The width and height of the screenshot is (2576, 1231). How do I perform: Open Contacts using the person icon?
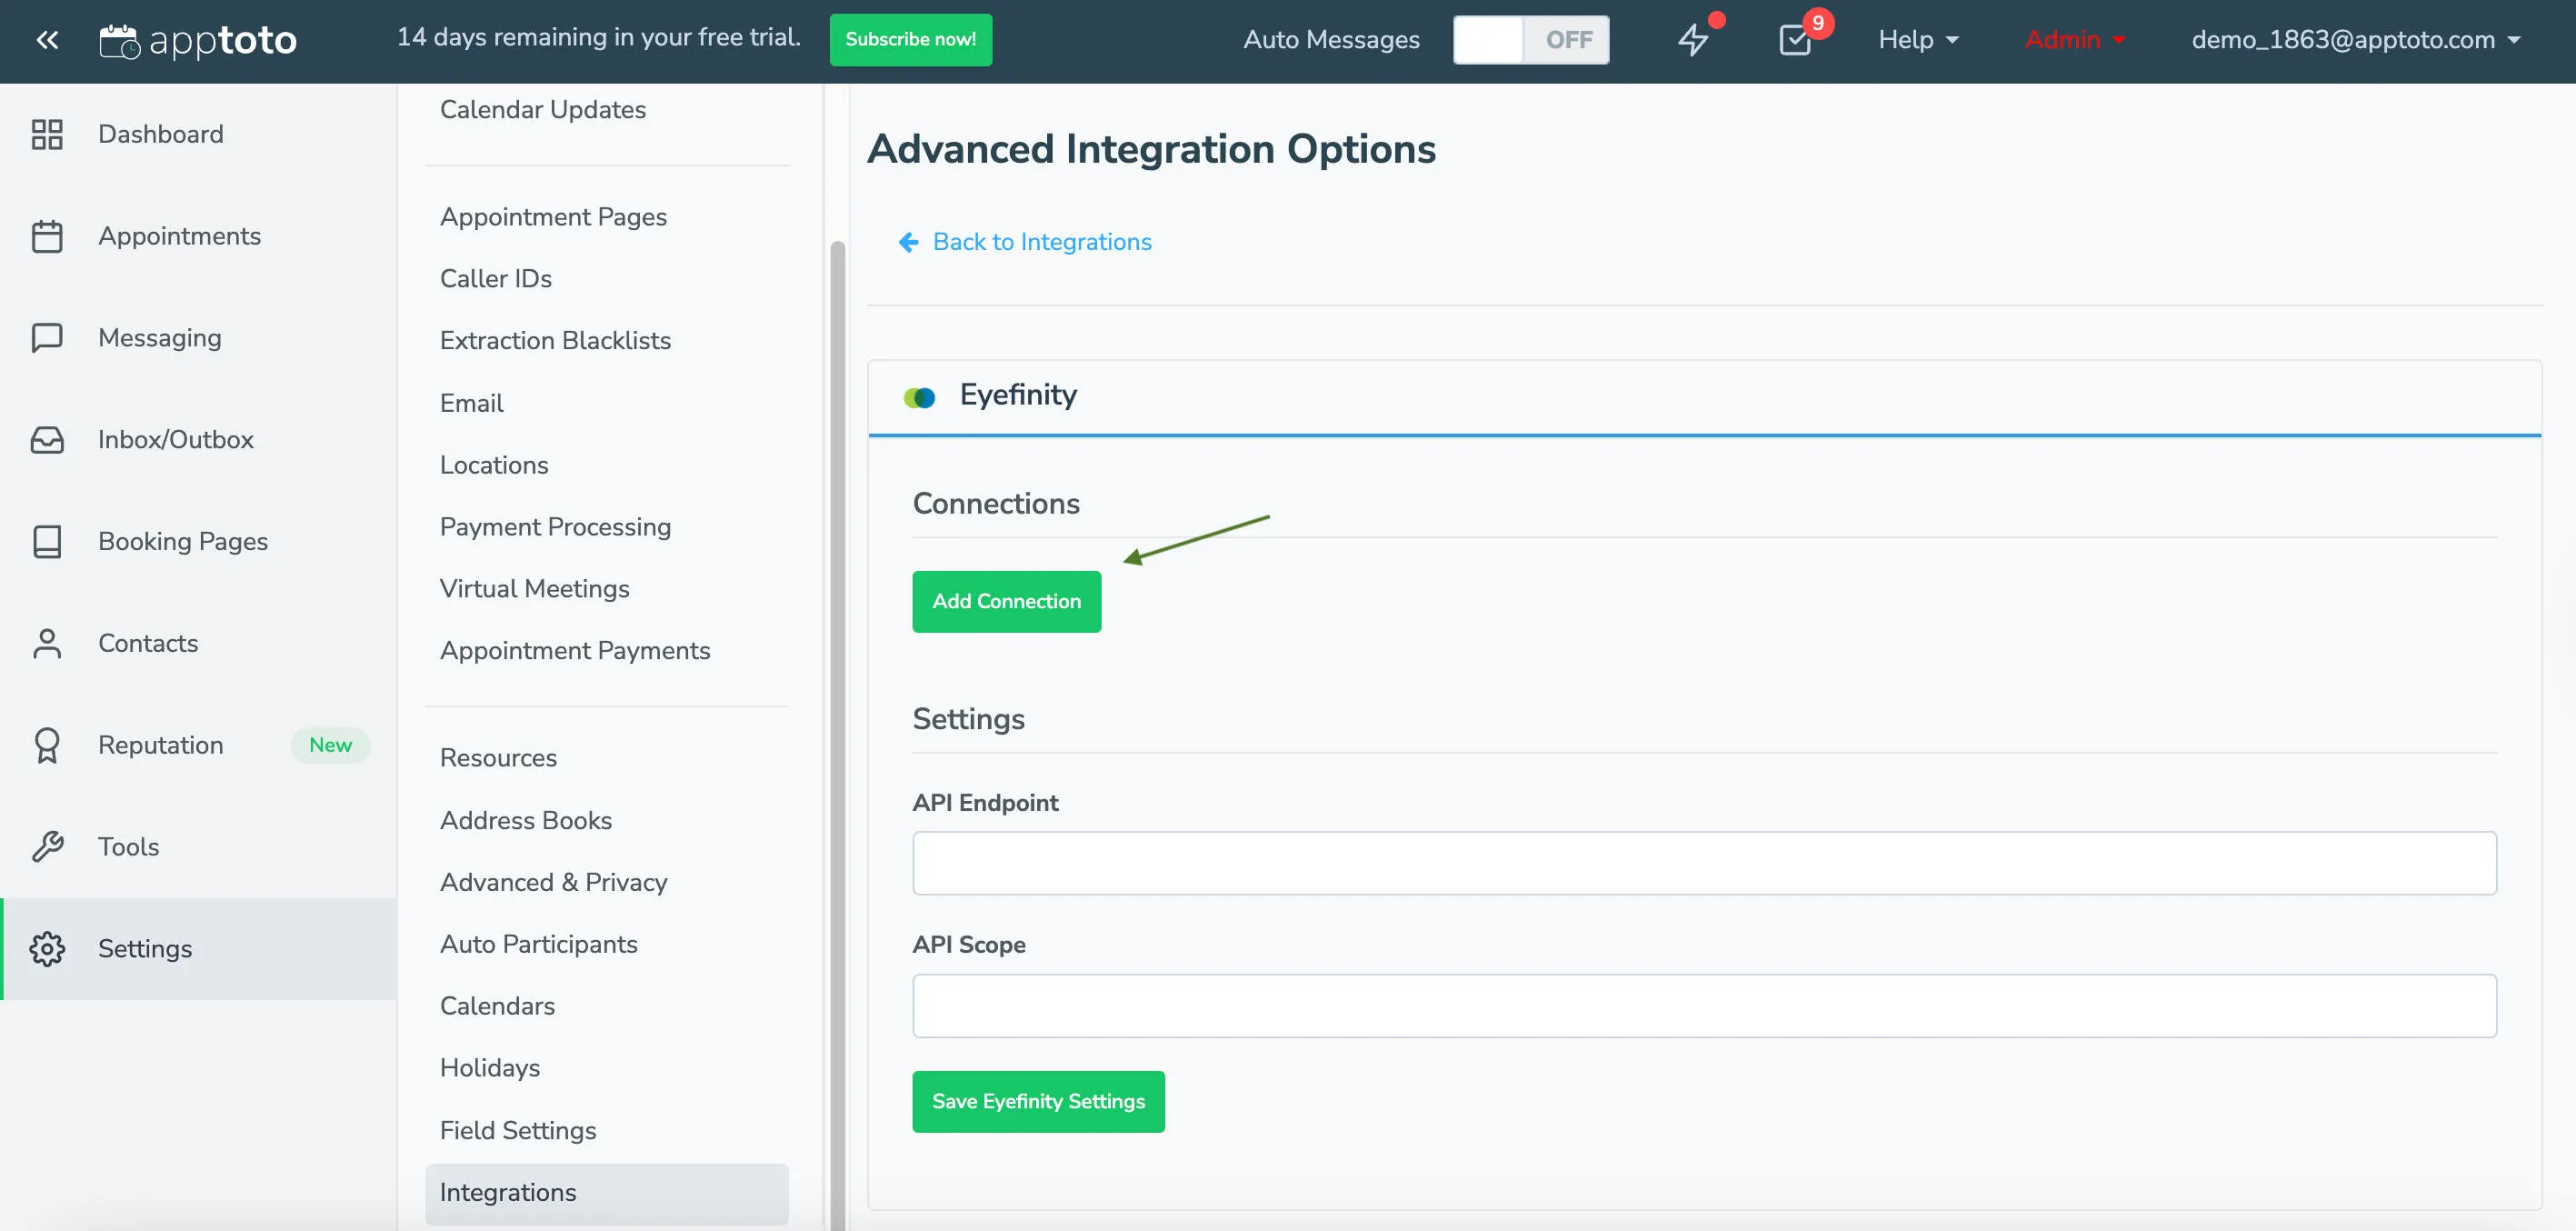[47, 643]
